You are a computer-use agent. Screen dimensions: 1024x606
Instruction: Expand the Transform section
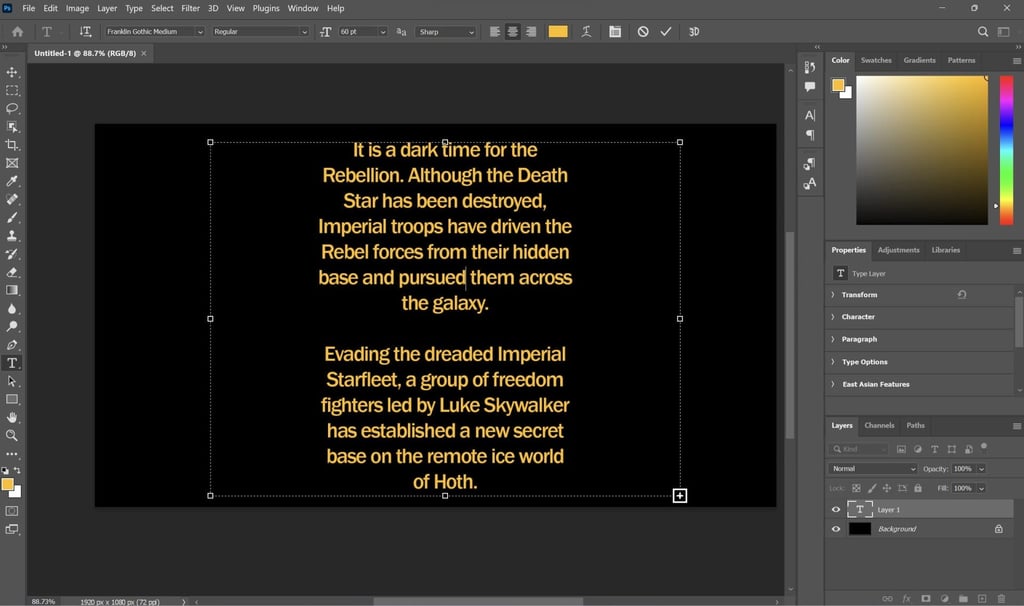(x=833, y=295)
